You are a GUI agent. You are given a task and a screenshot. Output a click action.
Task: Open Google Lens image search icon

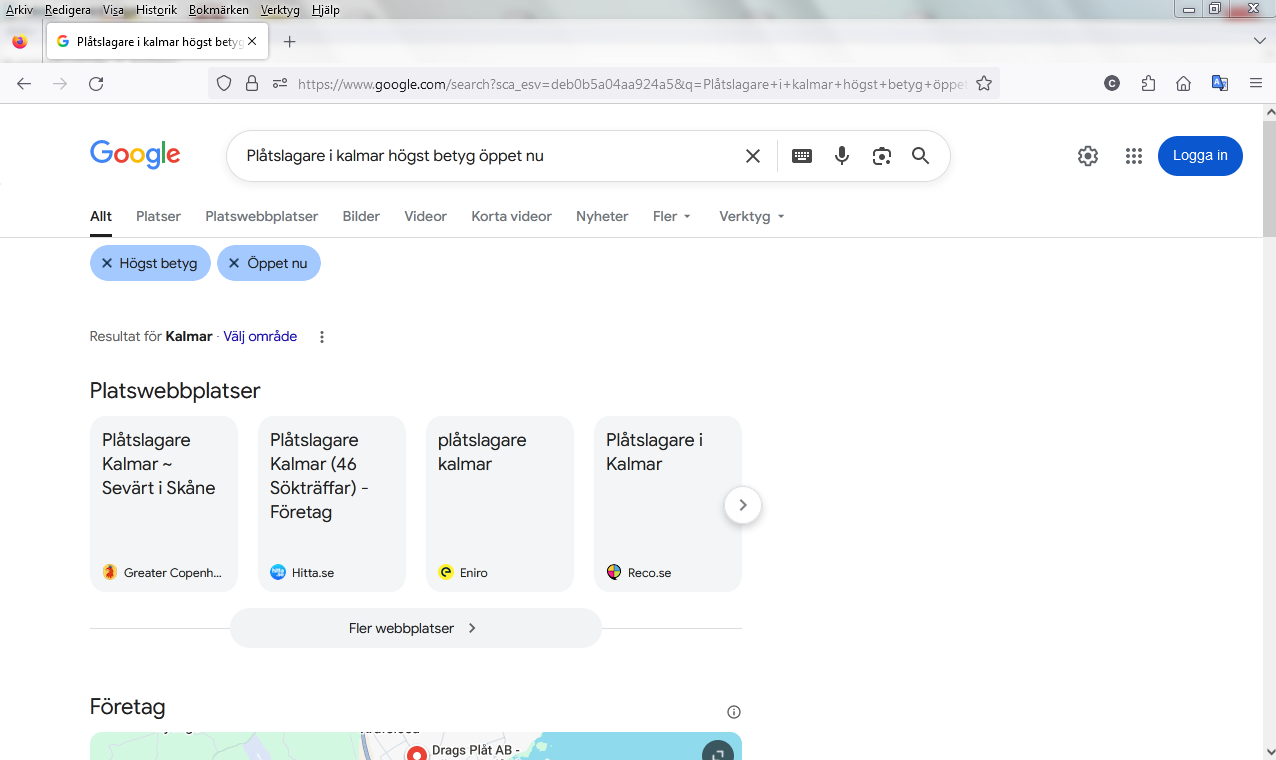(x=881, y=156)
